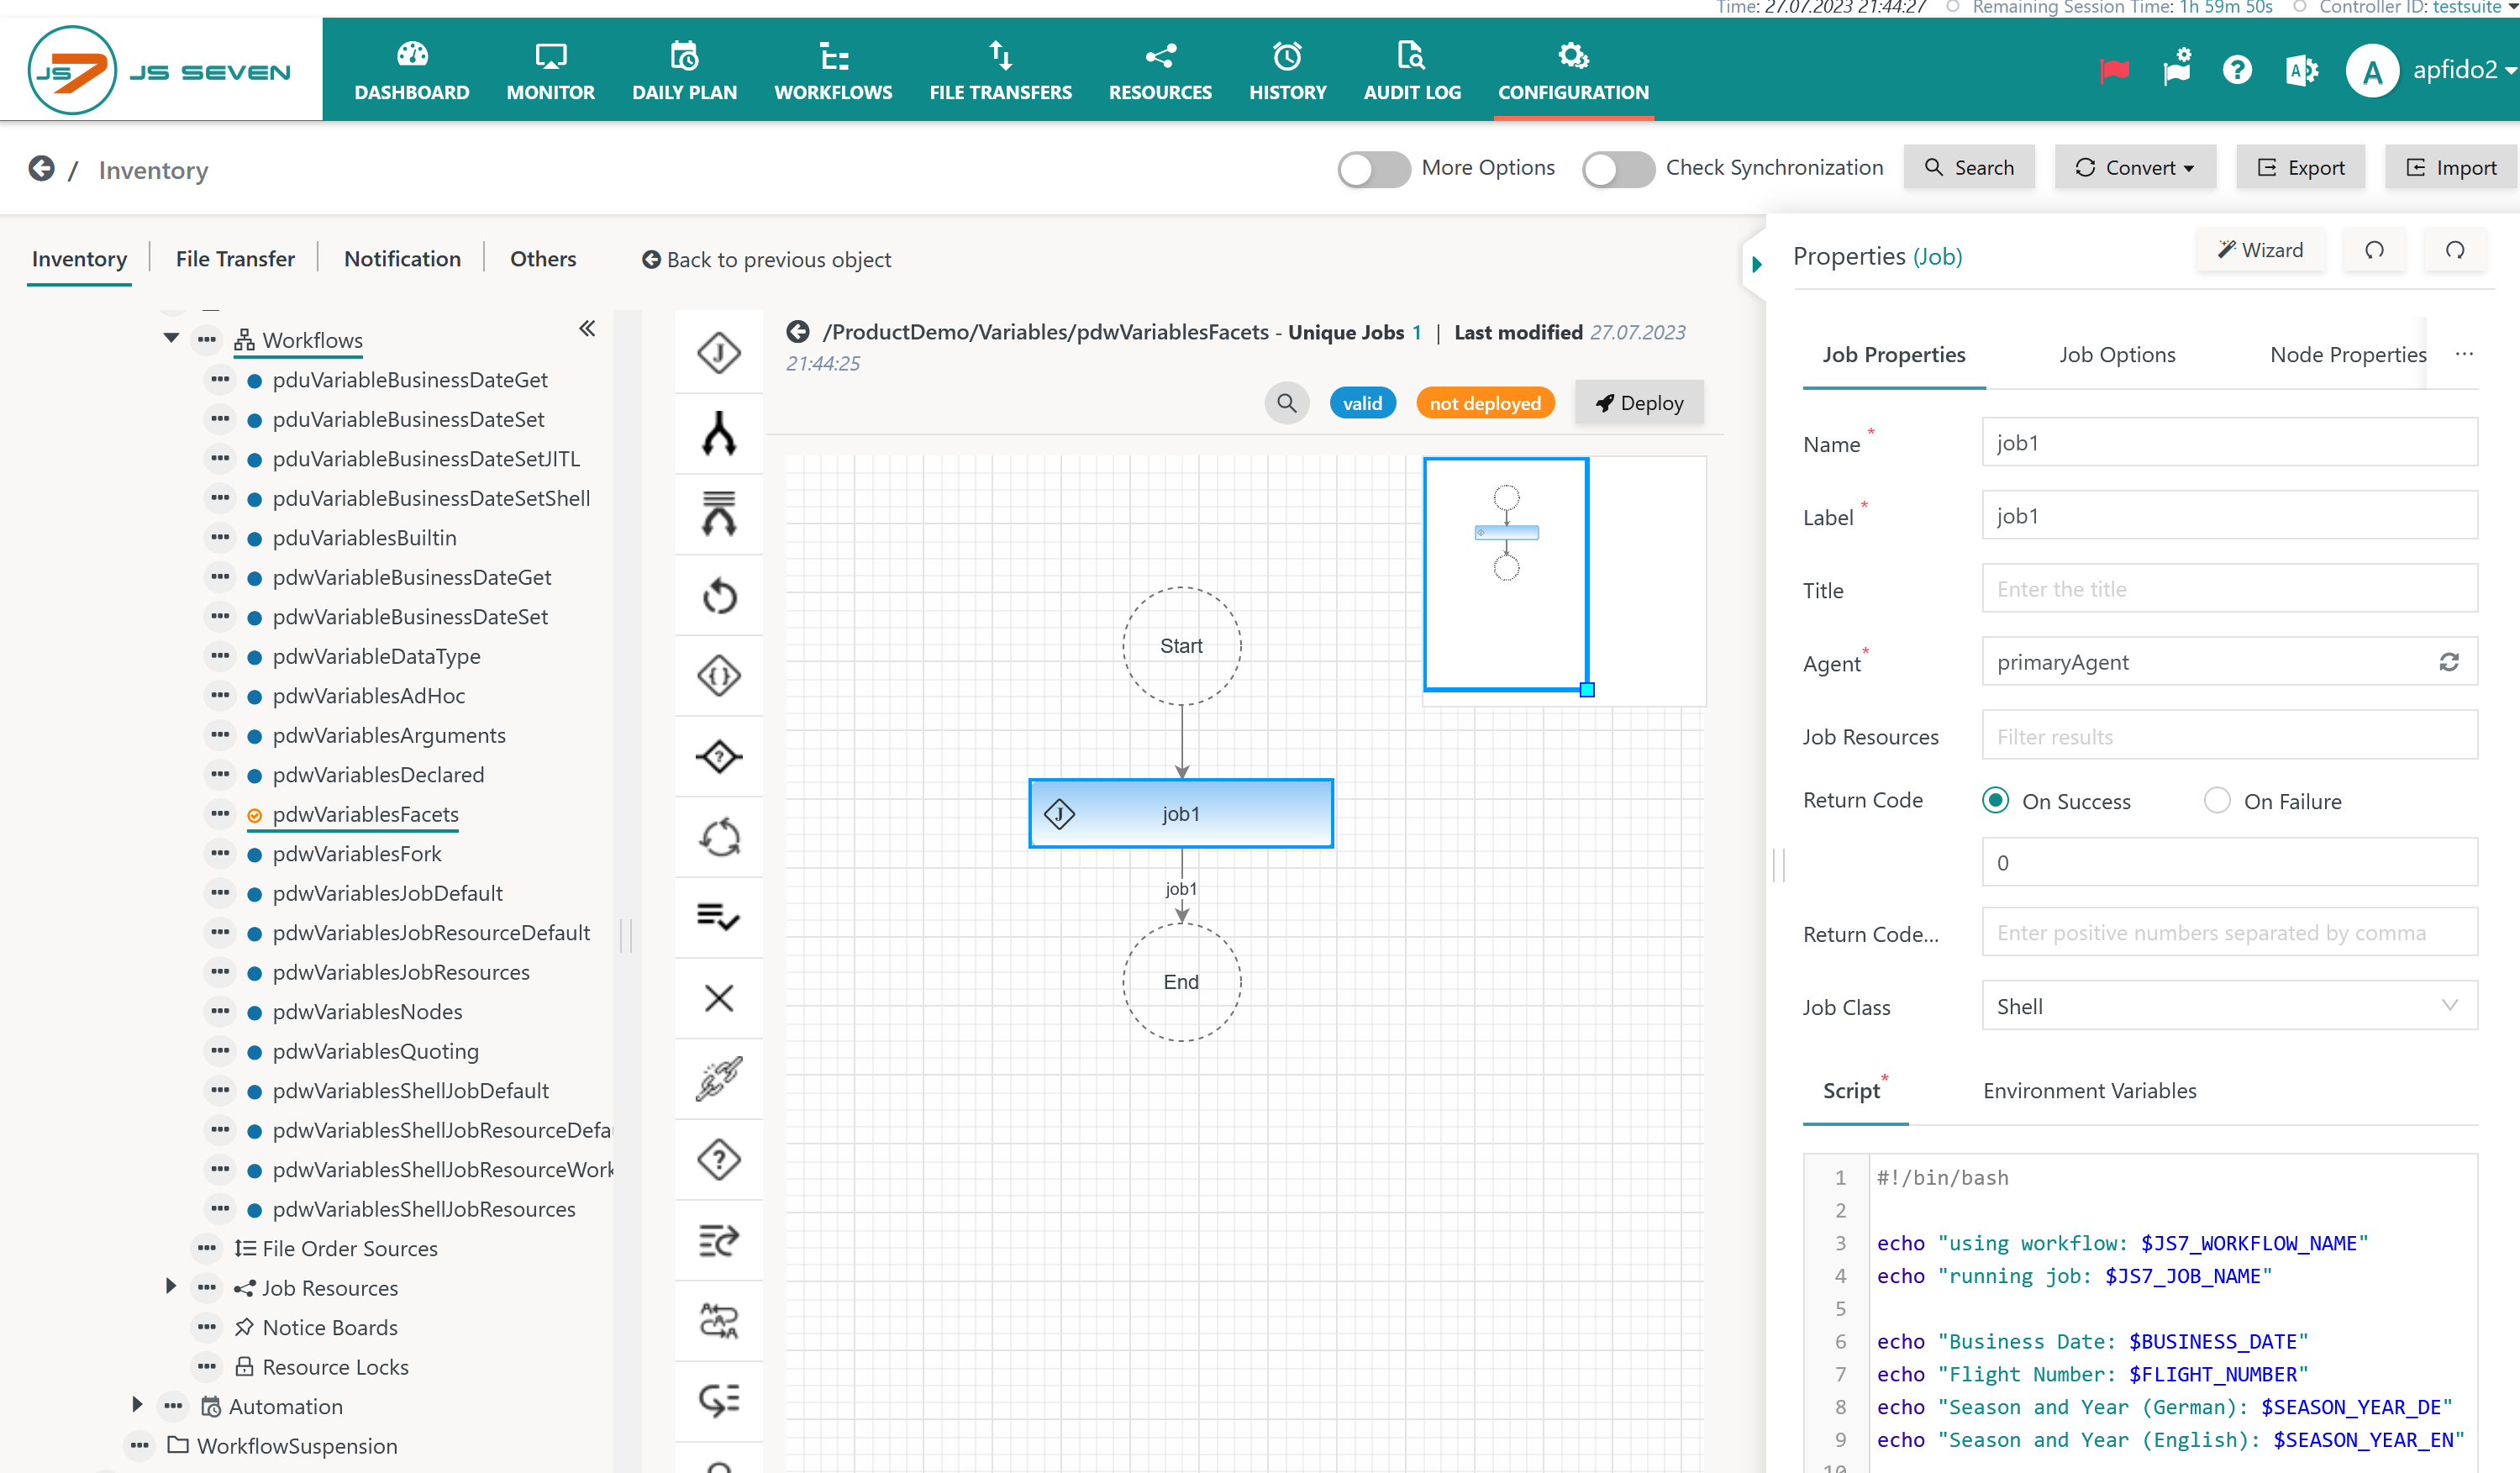Open the Dashboard menu

[x=411, y=71]
